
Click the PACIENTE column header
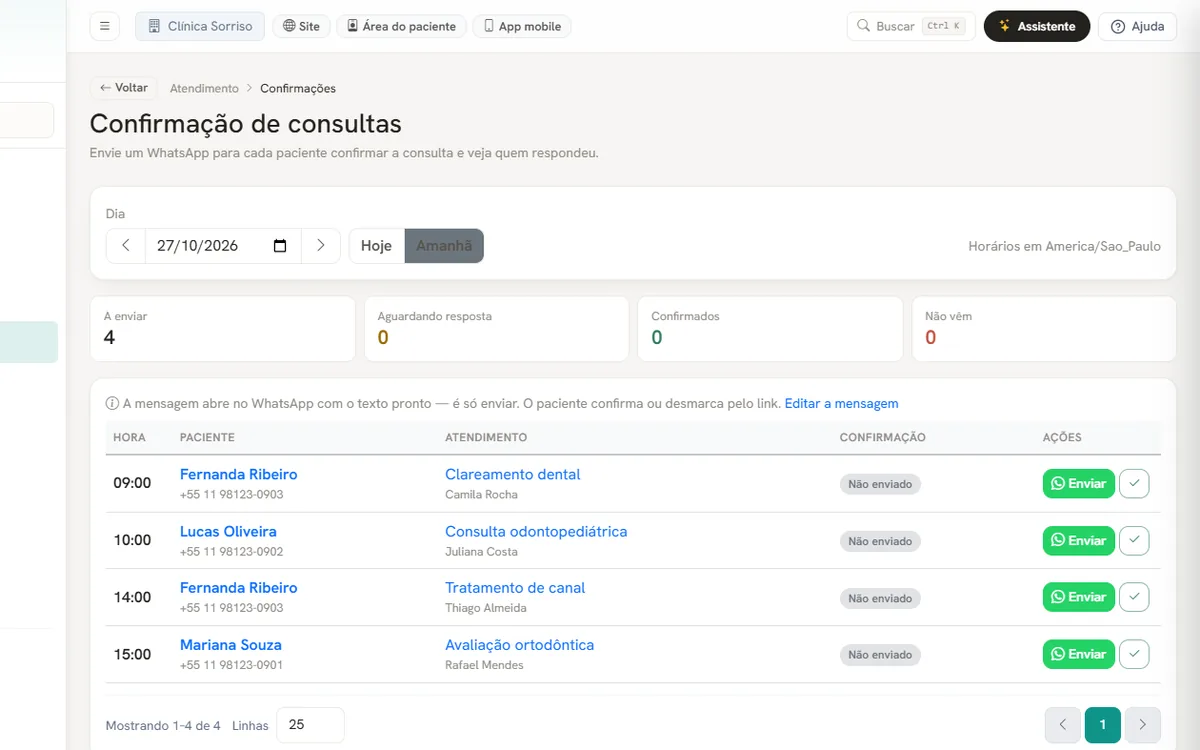(x=207, y=438)
